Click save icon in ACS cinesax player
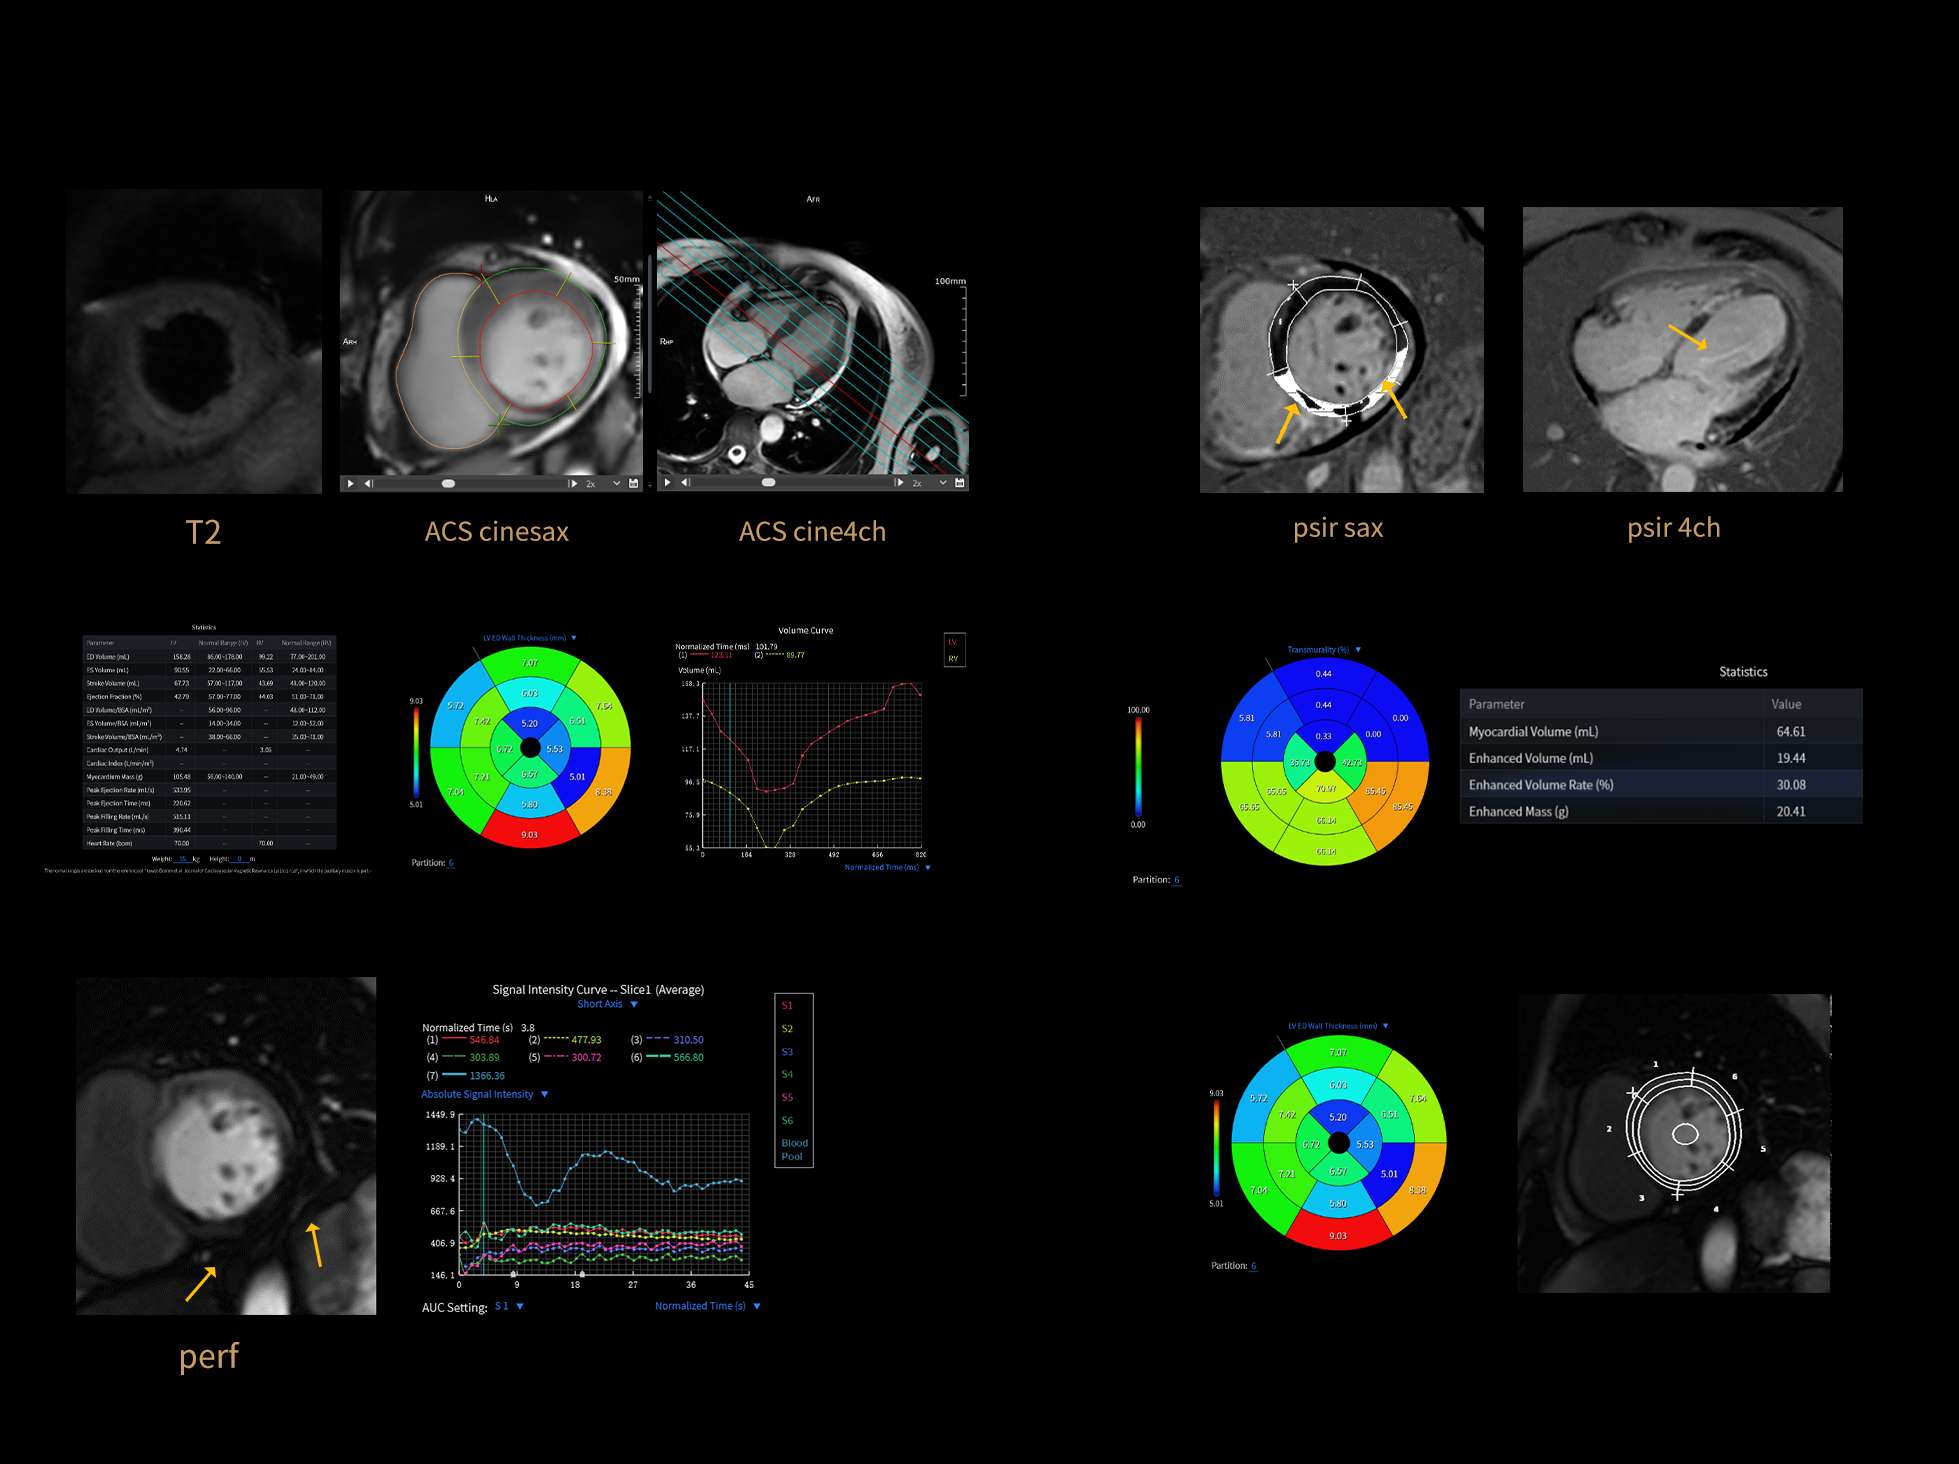 (633, 483)
